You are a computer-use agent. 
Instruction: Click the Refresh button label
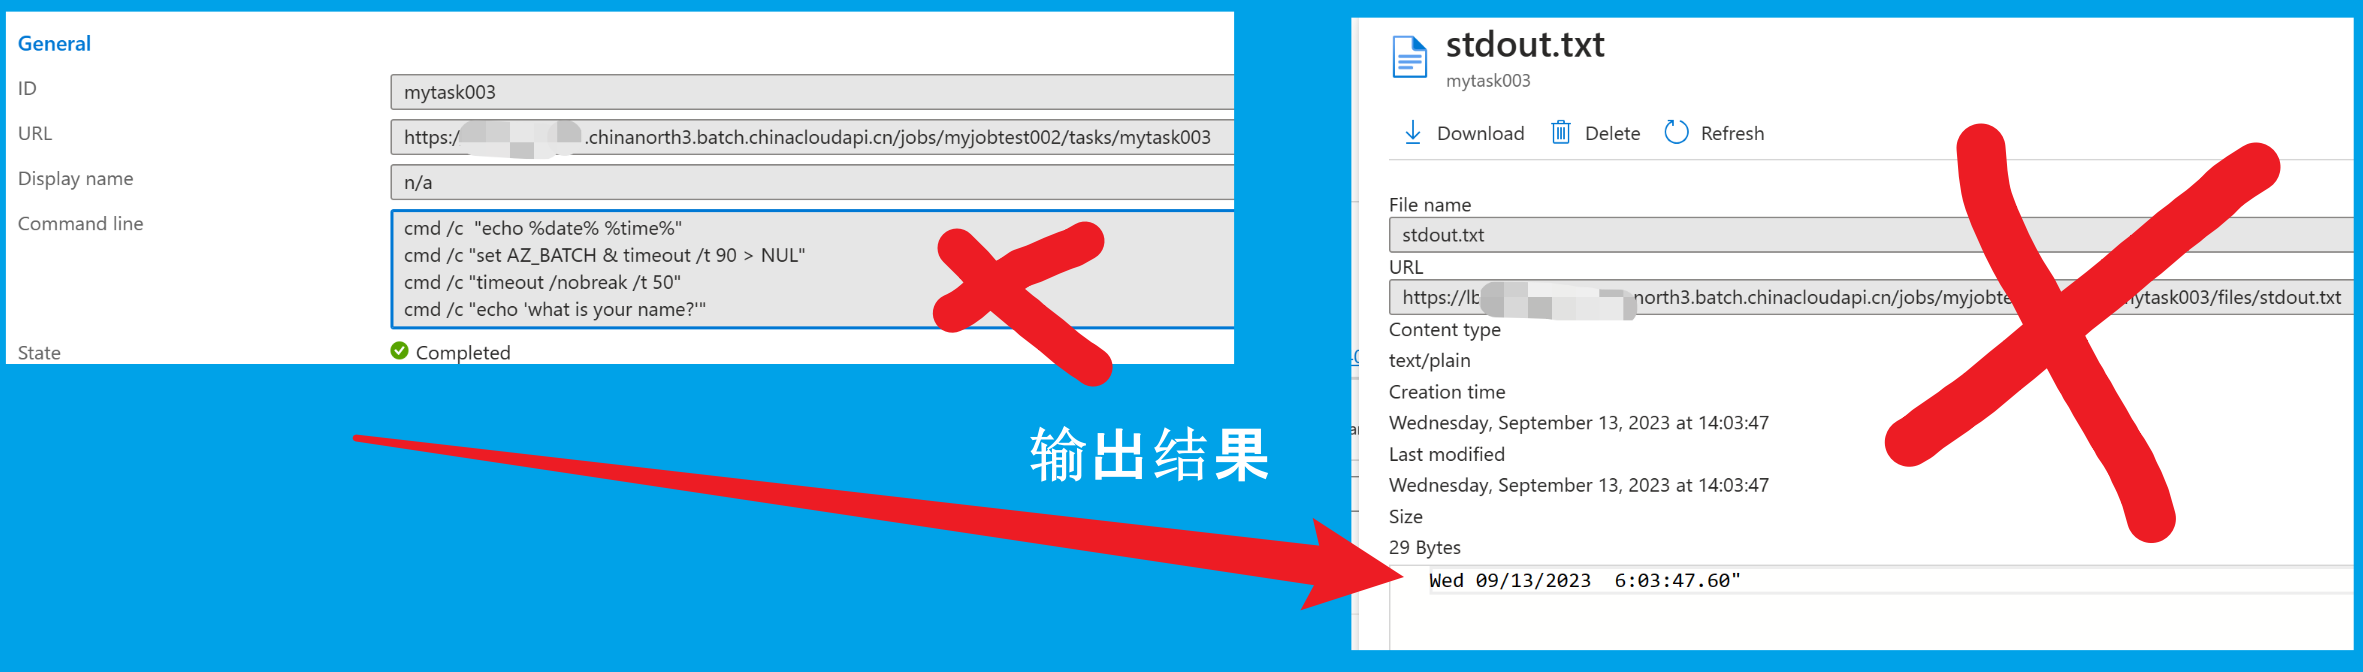[x=1732, y=133]
